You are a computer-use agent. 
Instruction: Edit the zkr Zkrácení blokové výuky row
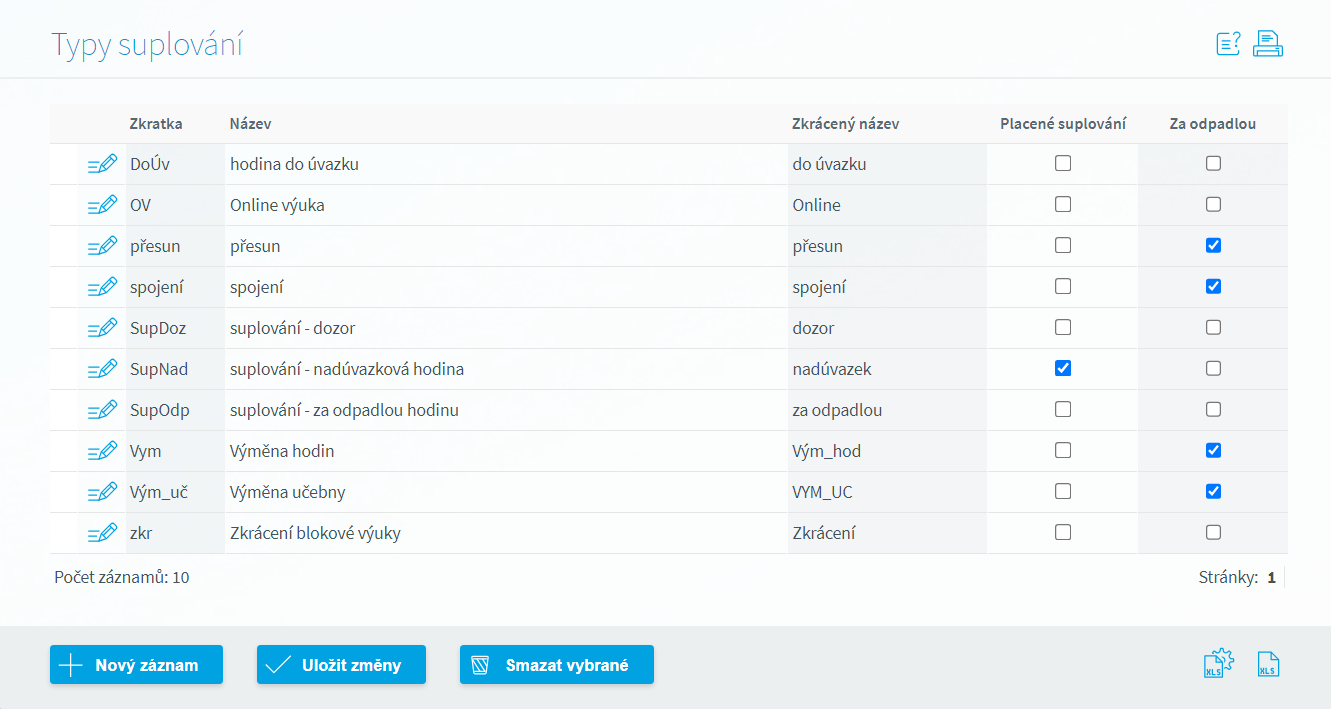102,533
